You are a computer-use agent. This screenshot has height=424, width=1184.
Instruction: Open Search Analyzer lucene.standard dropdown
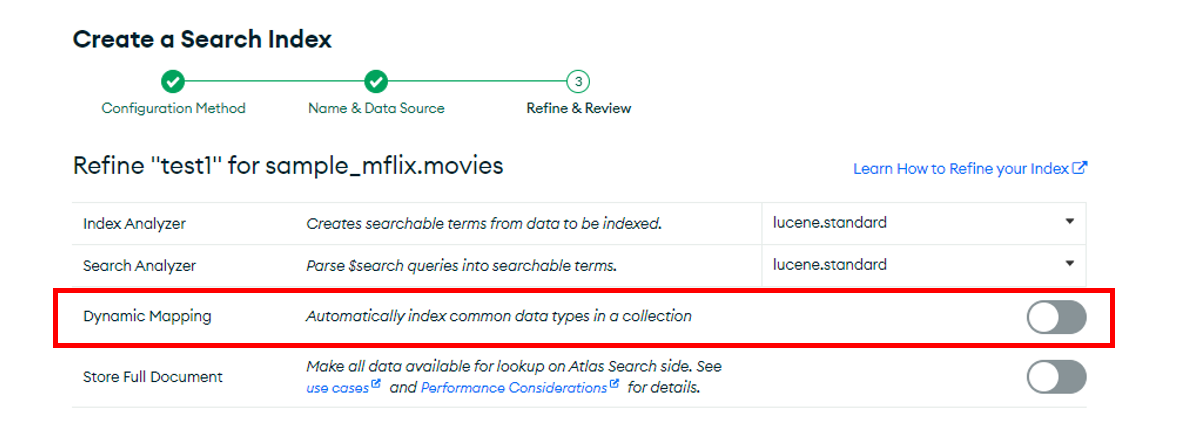[x=924, y=265]
